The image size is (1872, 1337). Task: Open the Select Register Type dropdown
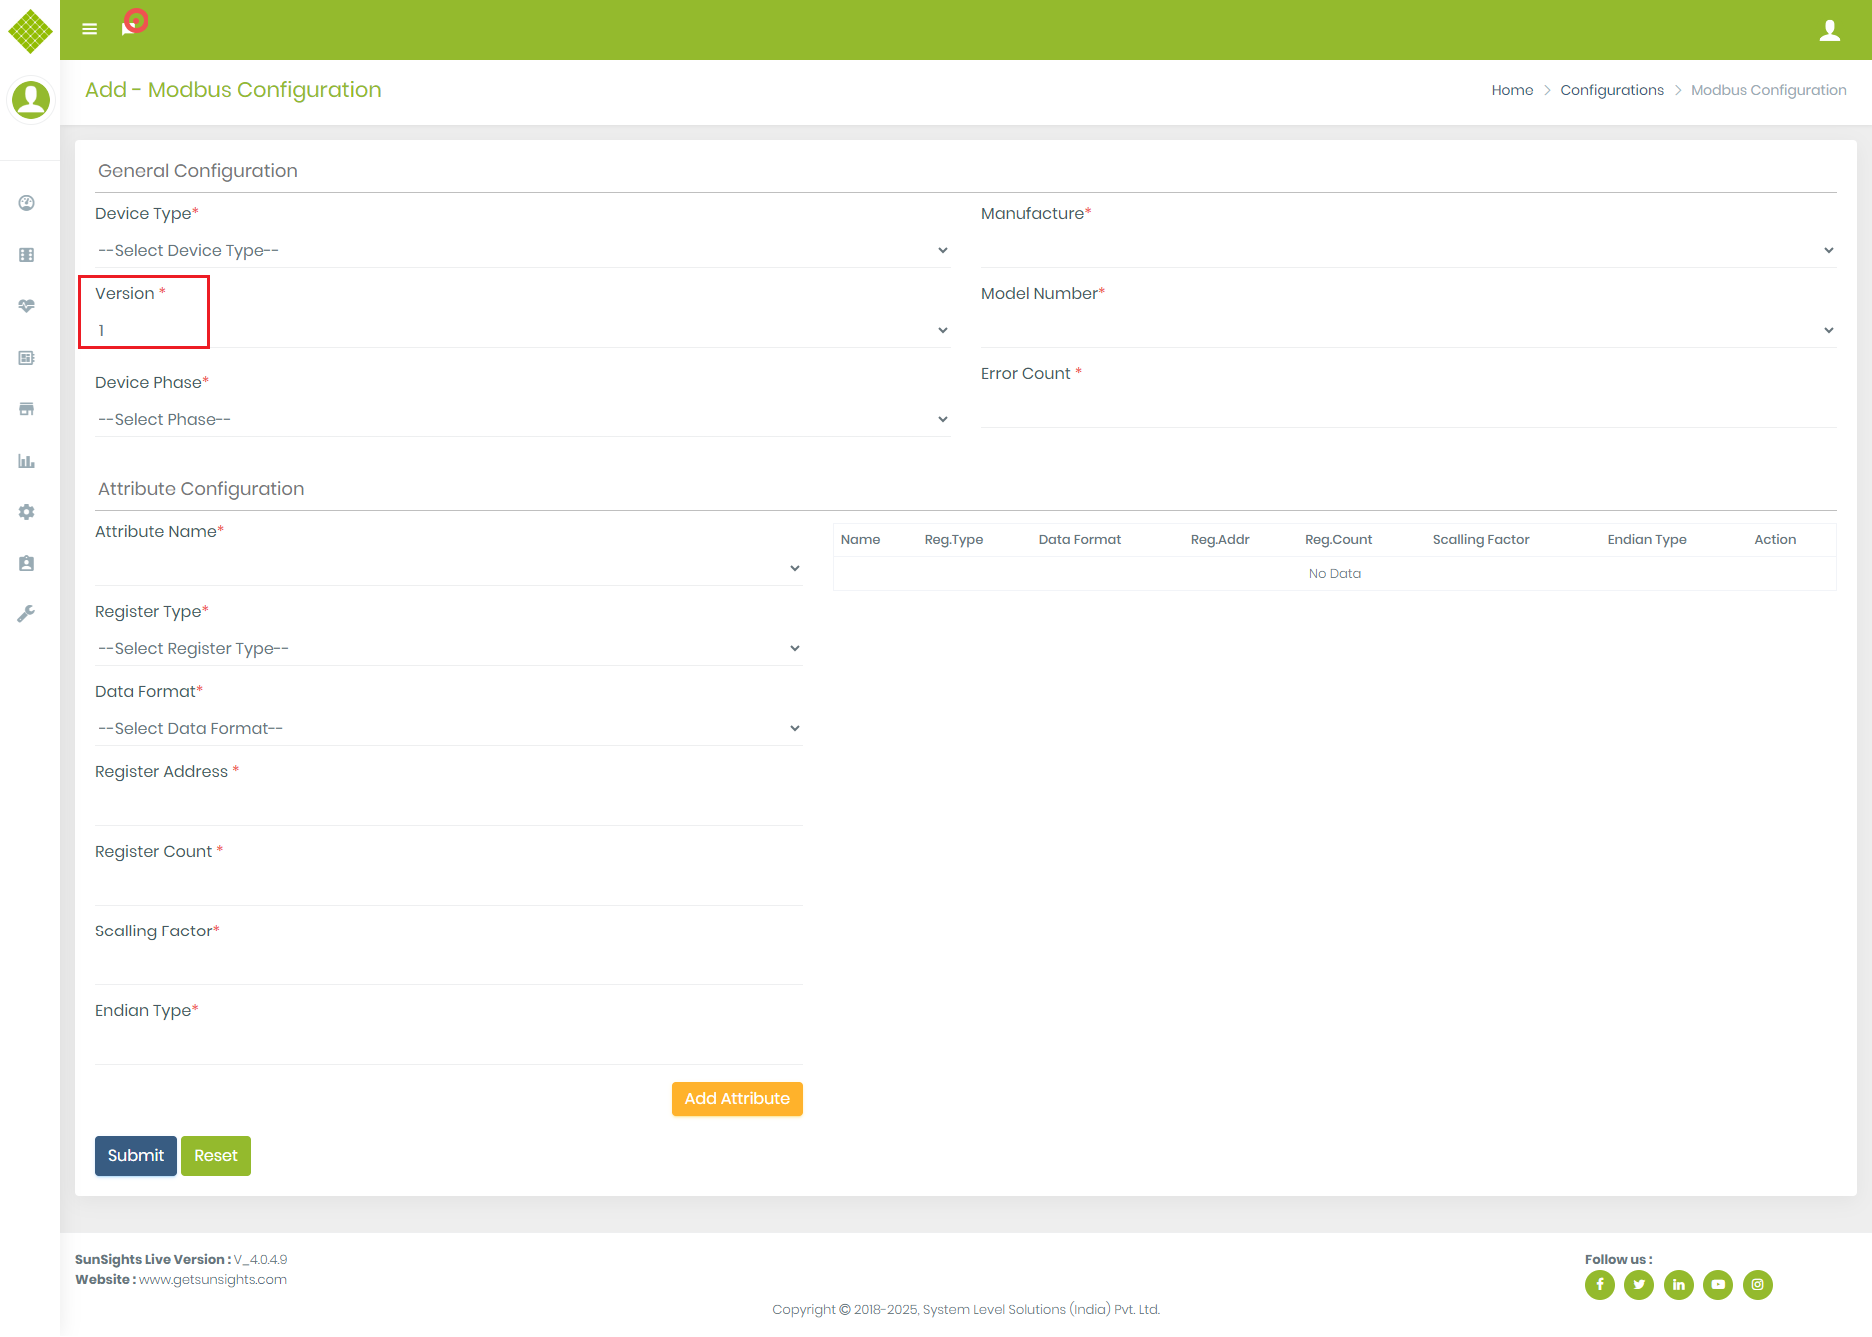click(447, 648)
